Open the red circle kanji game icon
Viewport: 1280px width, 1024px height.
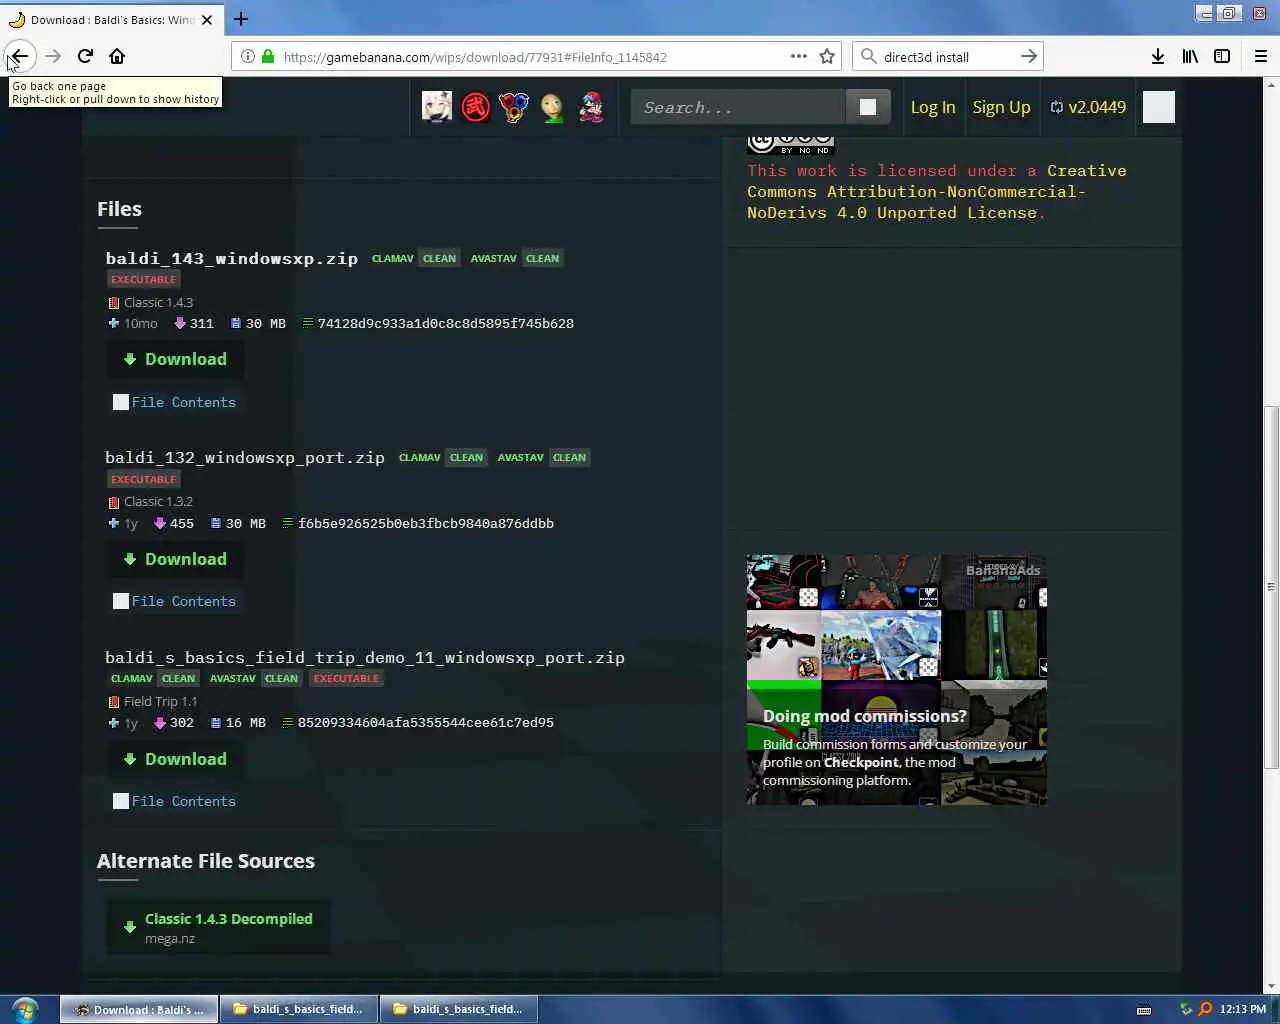click(476, 107)
